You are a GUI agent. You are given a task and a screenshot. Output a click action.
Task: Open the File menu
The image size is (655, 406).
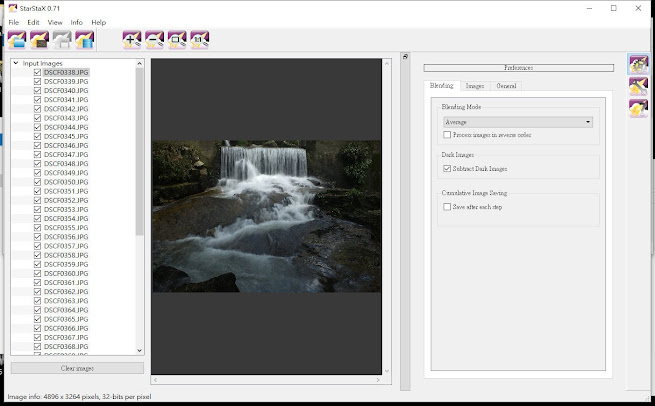pos(14,22)
